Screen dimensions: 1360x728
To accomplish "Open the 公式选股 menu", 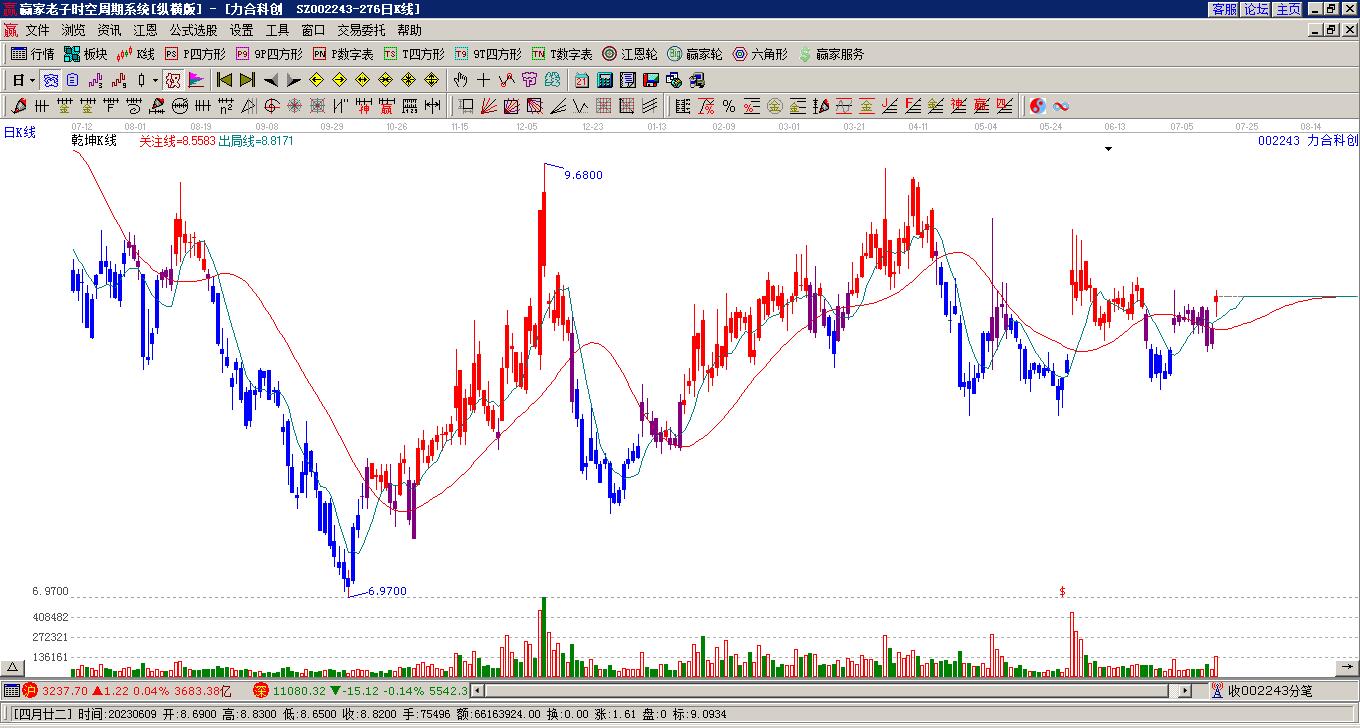I will (x=193, y=31).
